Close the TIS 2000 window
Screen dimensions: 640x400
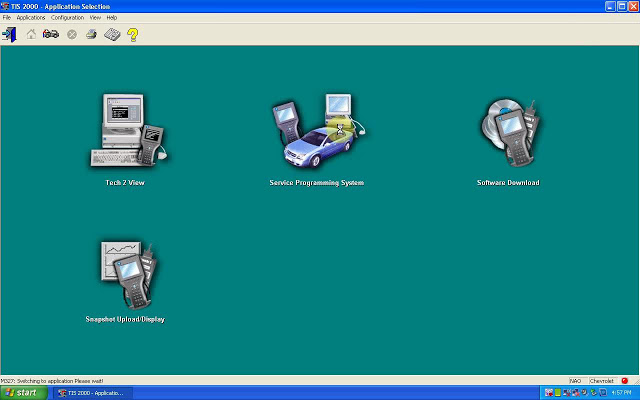(633, 6)
